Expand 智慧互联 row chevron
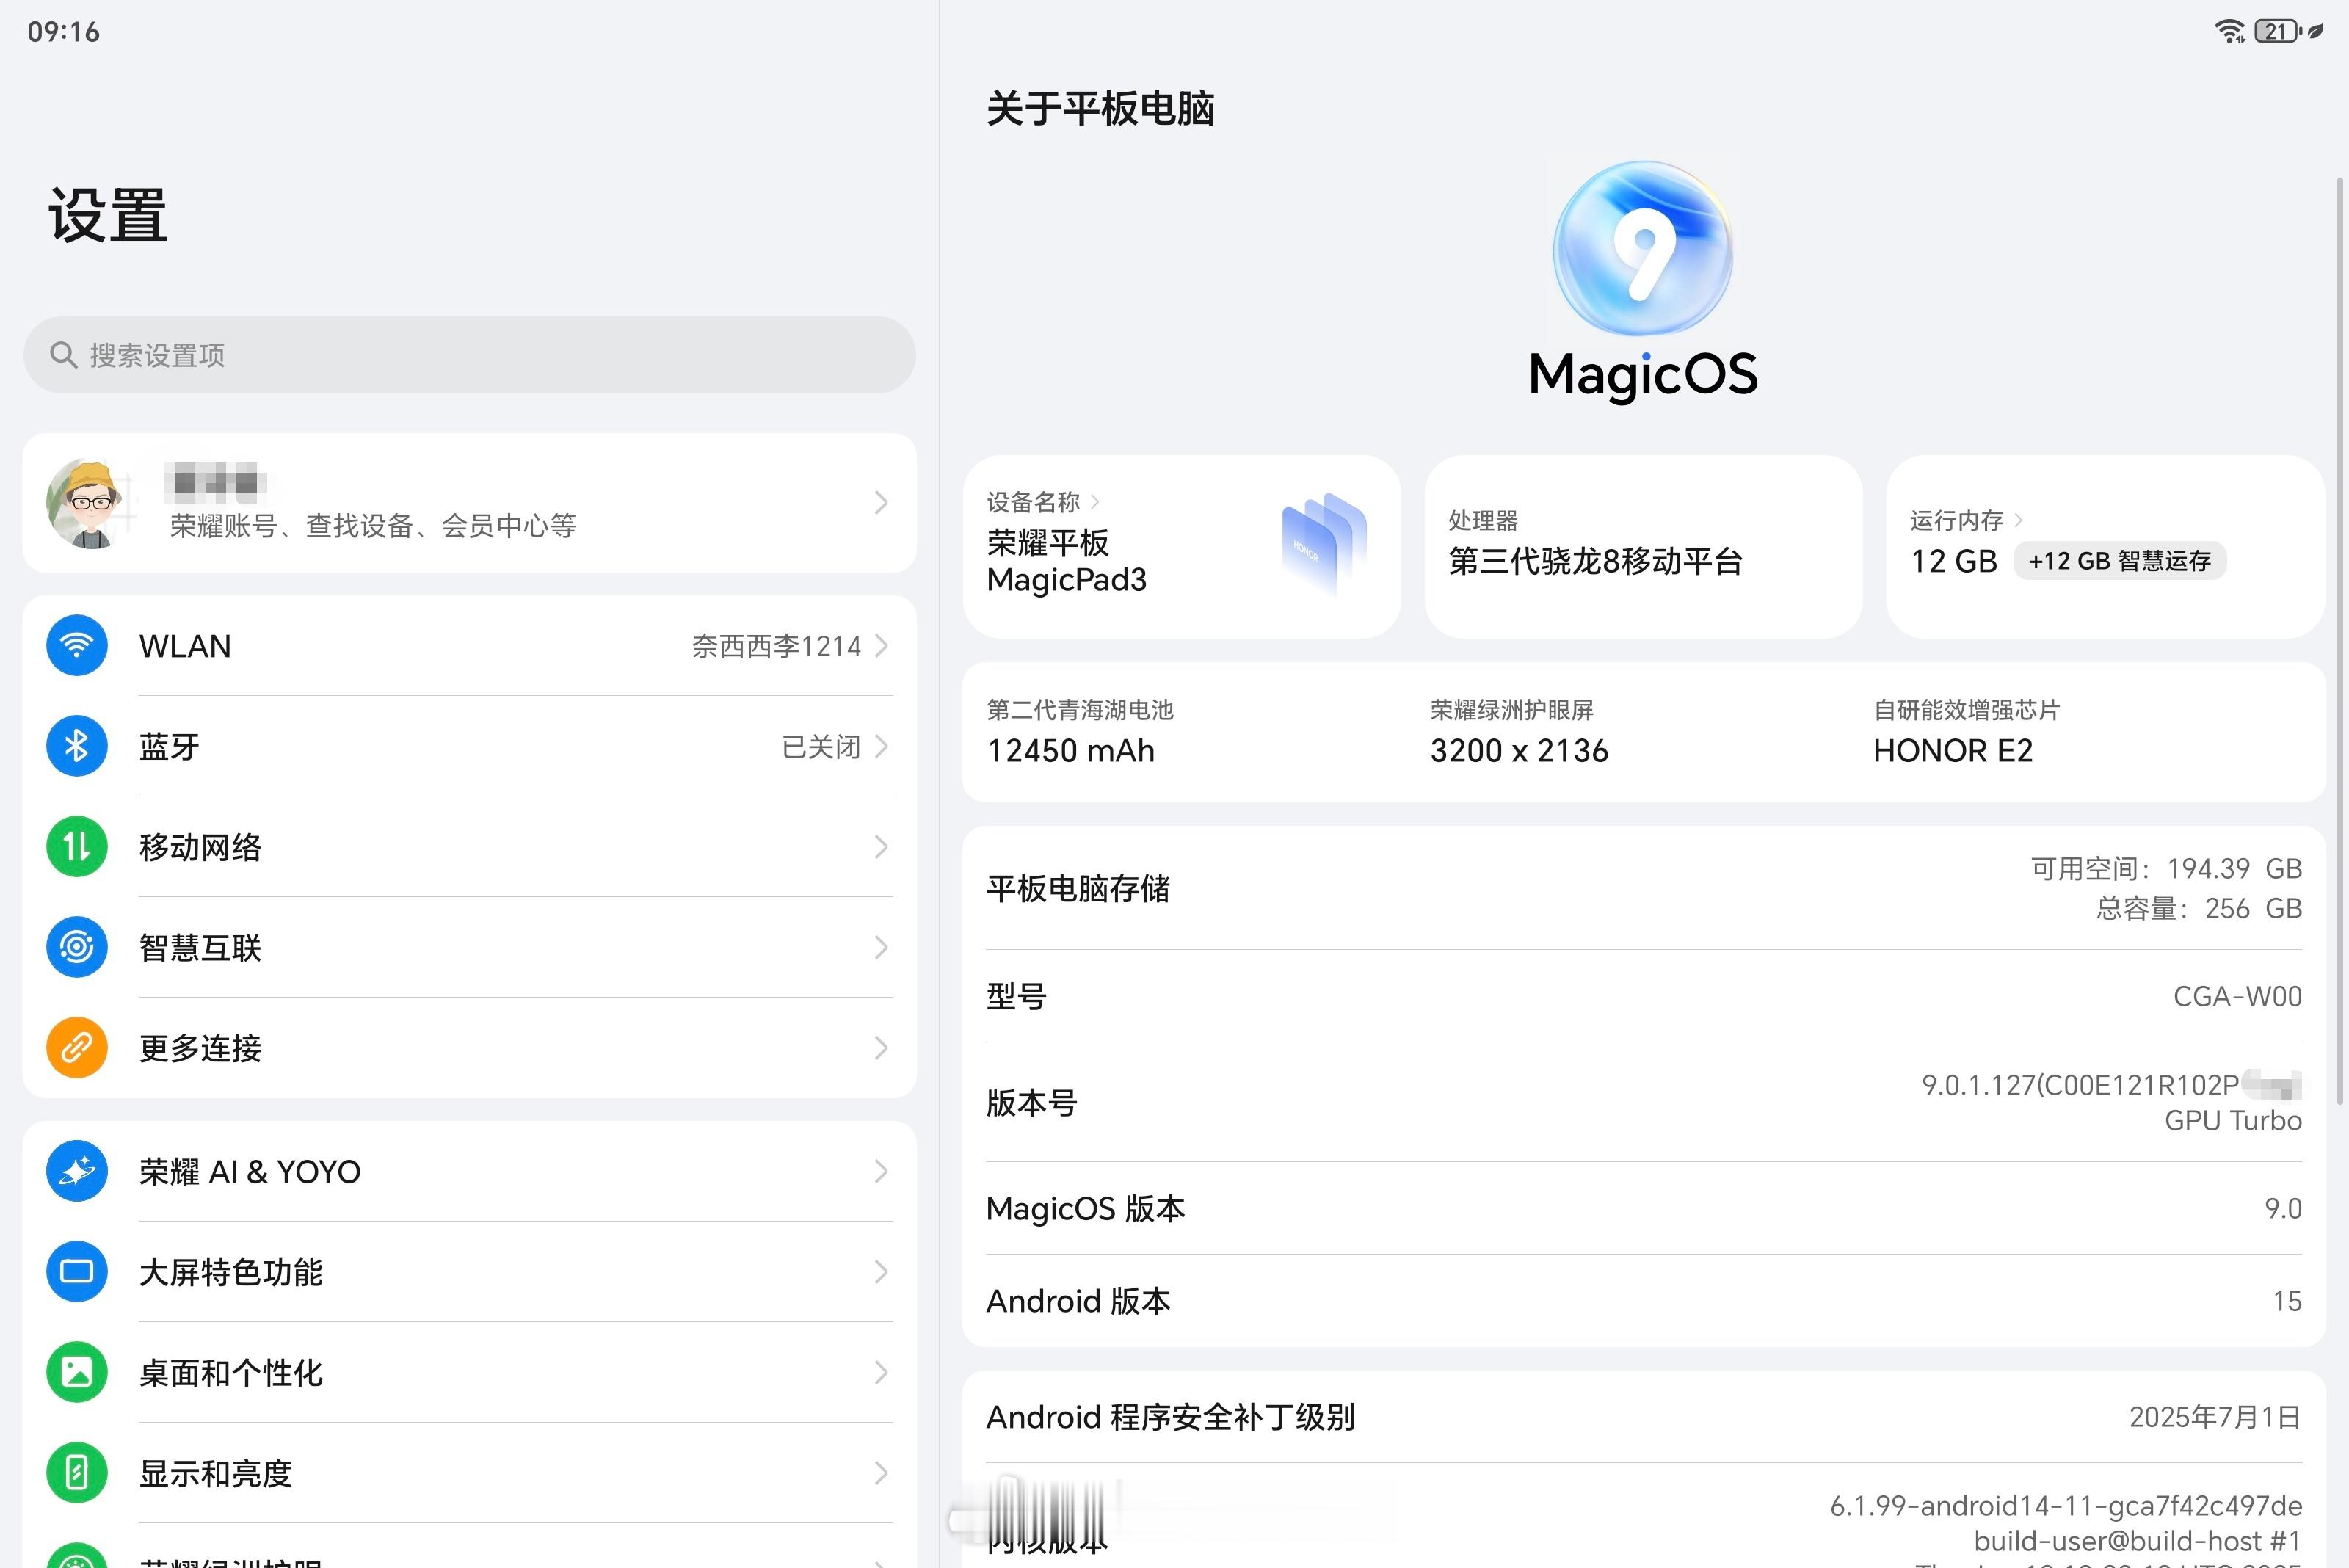The height and width of the screenshot is (1568, 2349). coord(881,947)
